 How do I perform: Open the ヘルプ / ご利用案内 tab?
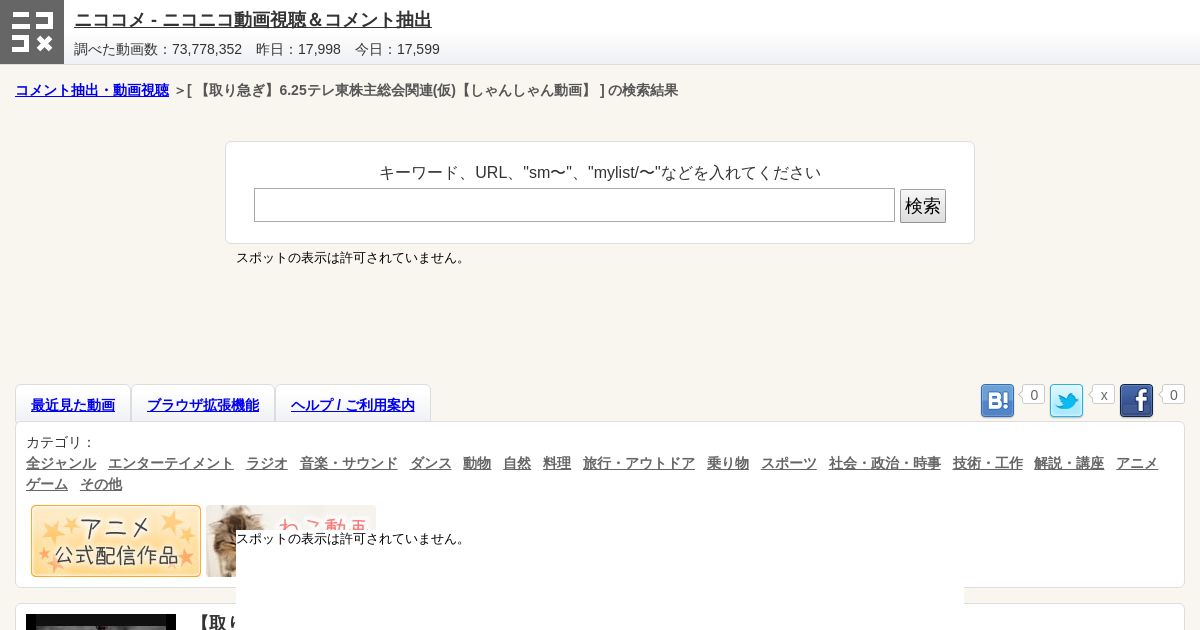coord(353,405)
